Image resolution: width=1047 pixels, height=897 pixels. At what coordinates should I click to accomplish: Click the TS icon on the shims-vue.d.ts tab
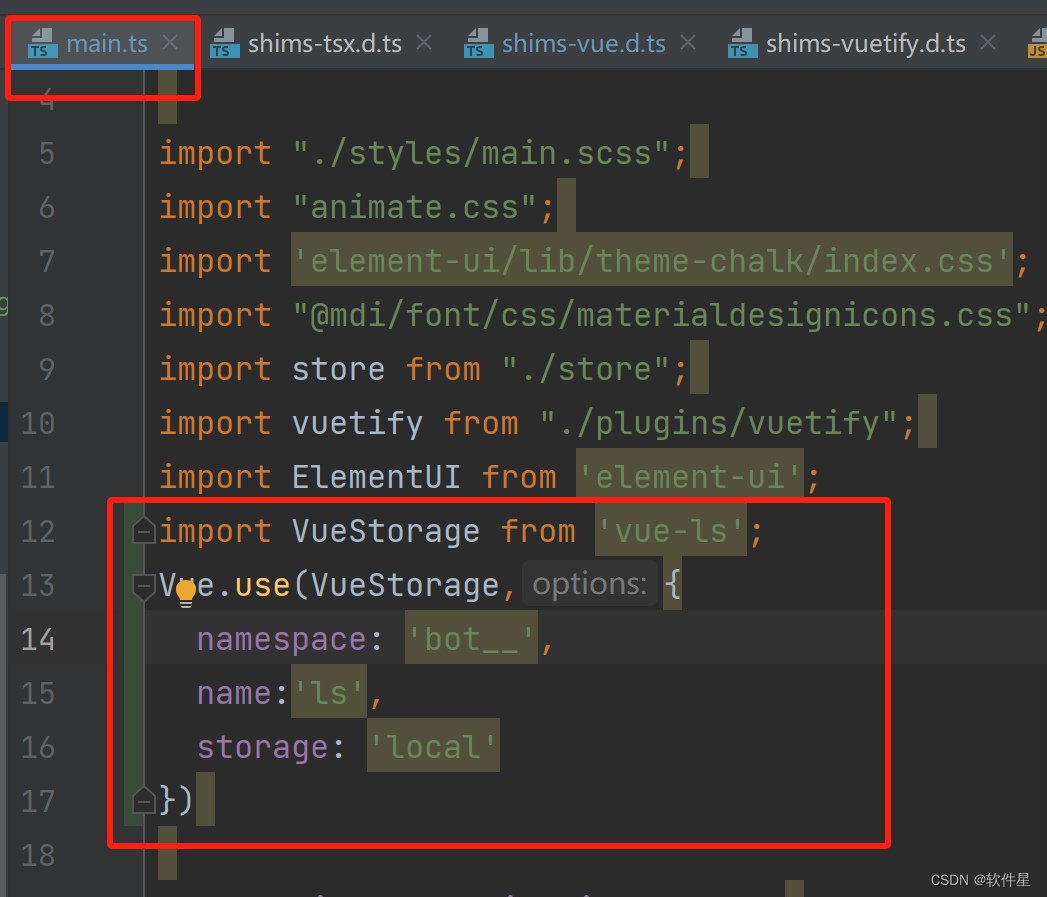pos(478,42)
